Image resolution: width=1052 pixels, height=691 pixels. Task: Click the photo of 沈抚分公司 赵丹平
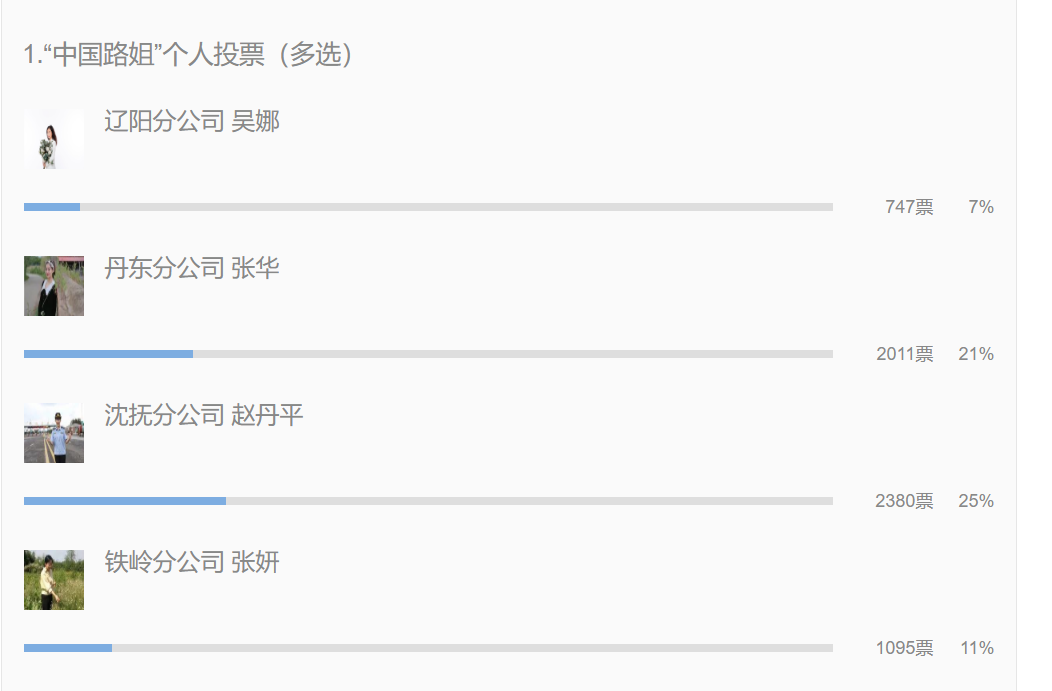(x=54, y=433)
